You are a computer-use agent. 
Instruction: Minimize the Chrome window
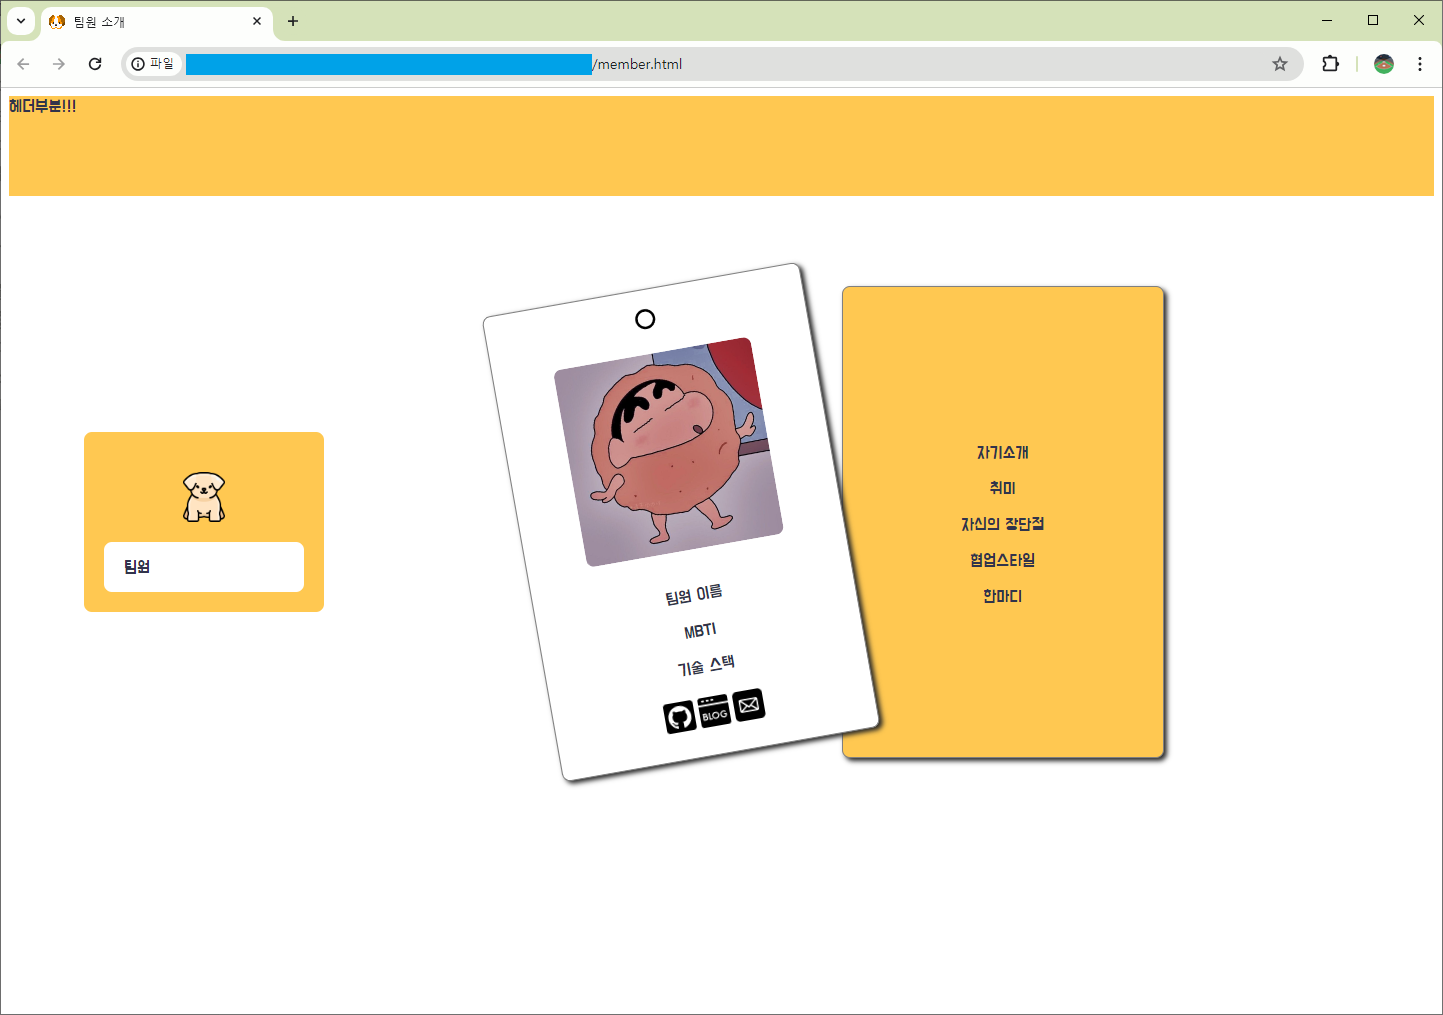(1327, 20)
